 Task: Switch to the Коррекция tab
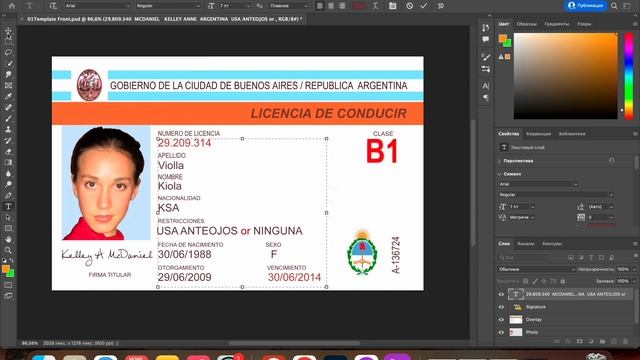[538, 134]
